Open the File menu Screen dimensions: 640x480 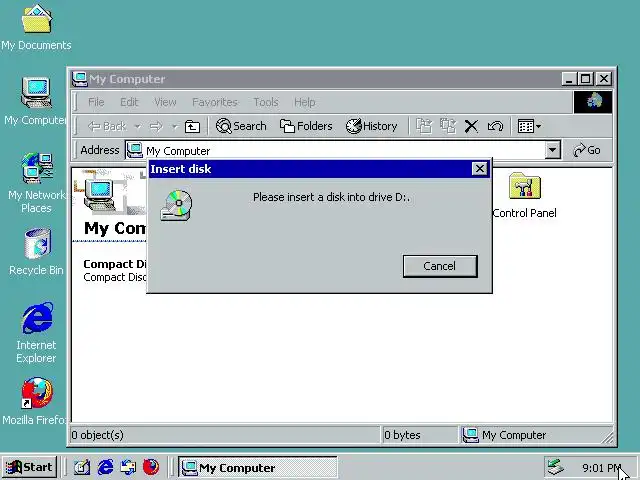(96, 102)
